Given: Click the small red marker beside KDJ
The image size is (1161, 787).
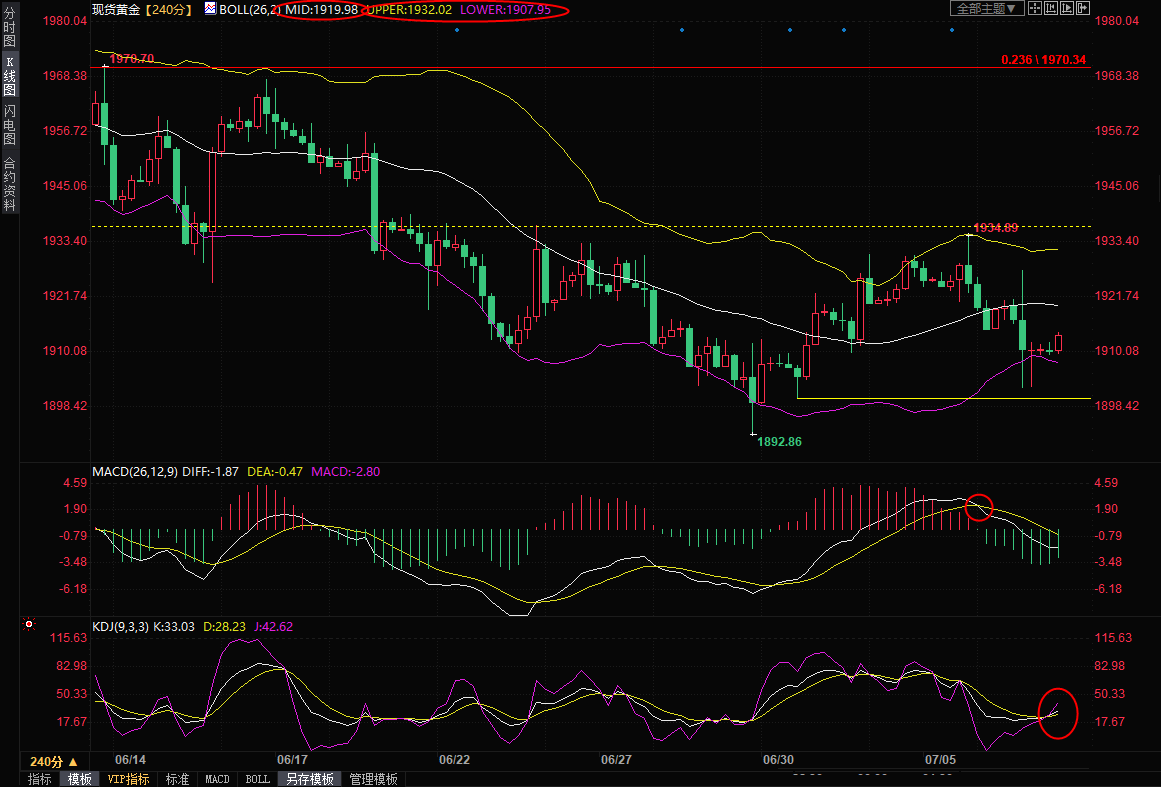Looking at the screenshot, I should click(x=29, y=625).
